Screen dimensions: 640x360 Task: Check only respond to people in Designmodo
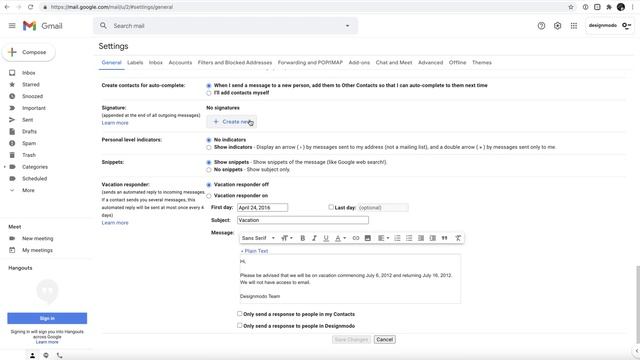click(x=240, y=325)
